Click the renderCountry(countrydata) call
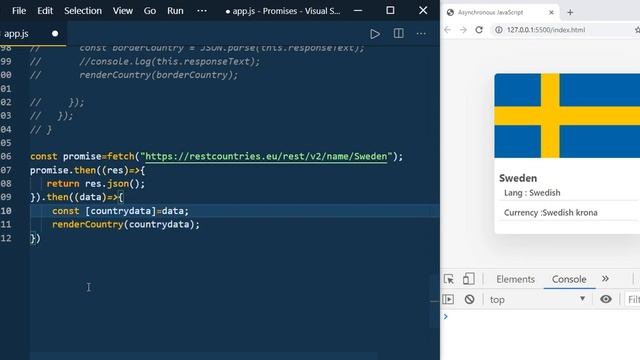The image size is (640, 360). pyautogui.click(x=126, y=224)
